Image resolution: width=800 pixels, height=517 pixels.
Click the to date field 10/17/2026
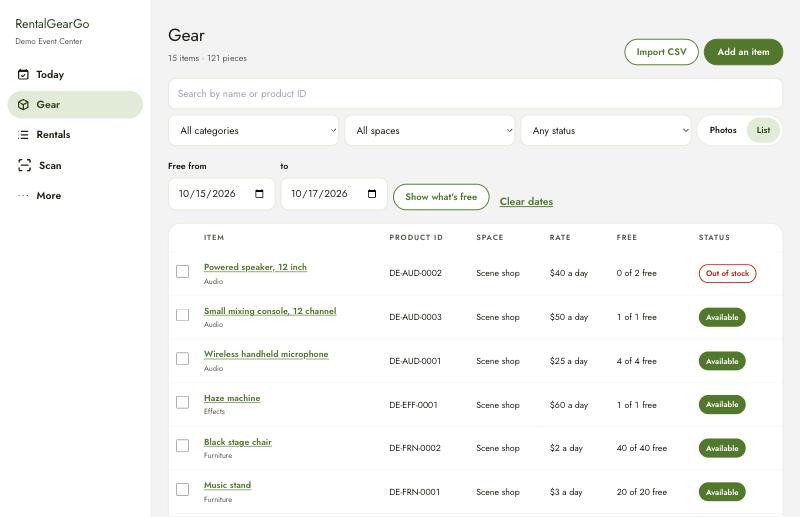coord(334,194)
